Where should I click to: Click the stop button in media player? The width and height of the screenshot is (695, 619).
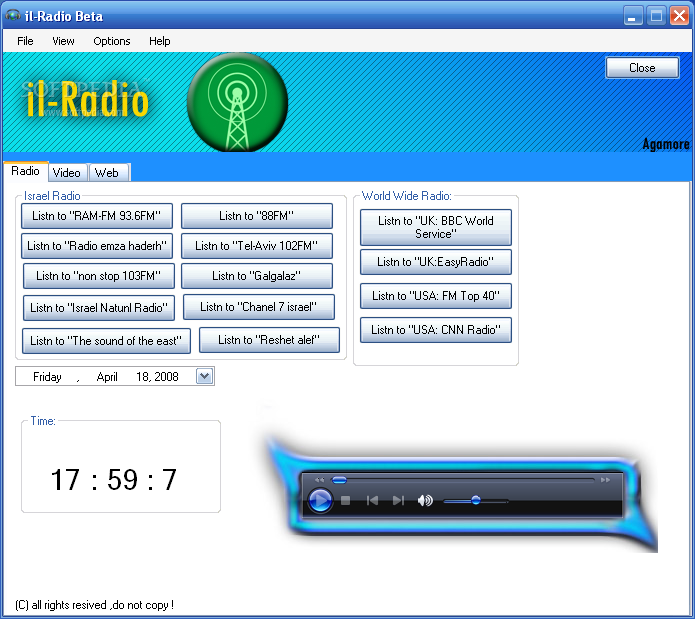(x=346, y=501)
